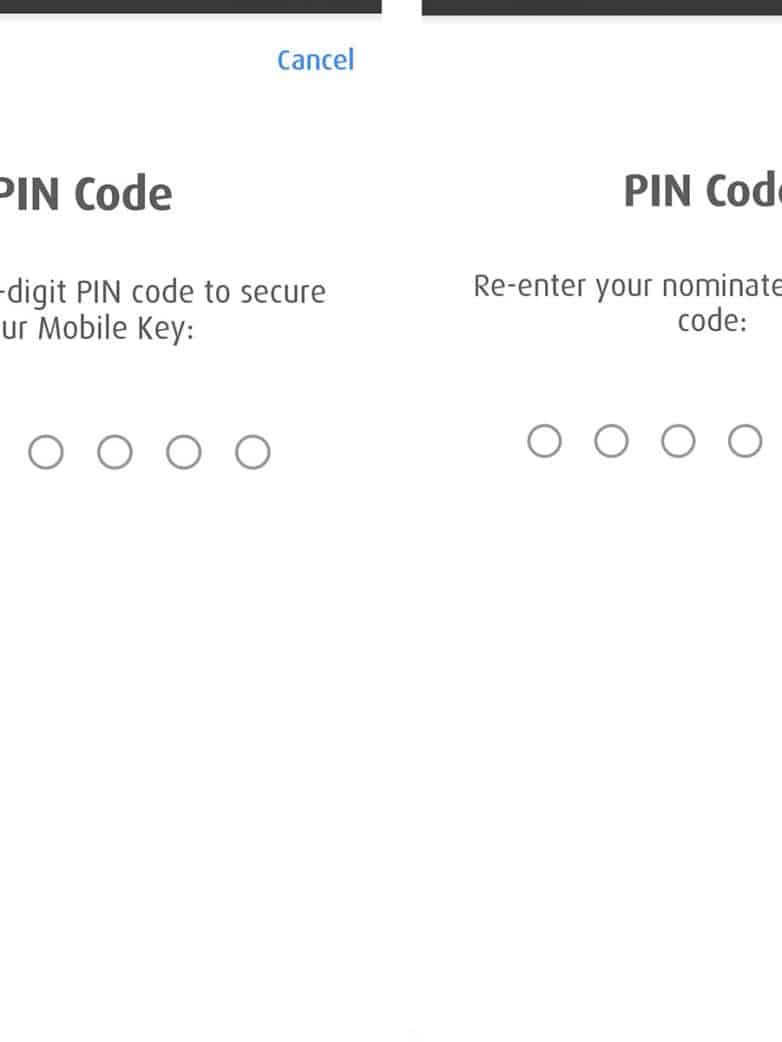Select third PIN circle on left screen
Screen dimensions: 782x1042
coord(184,453)
